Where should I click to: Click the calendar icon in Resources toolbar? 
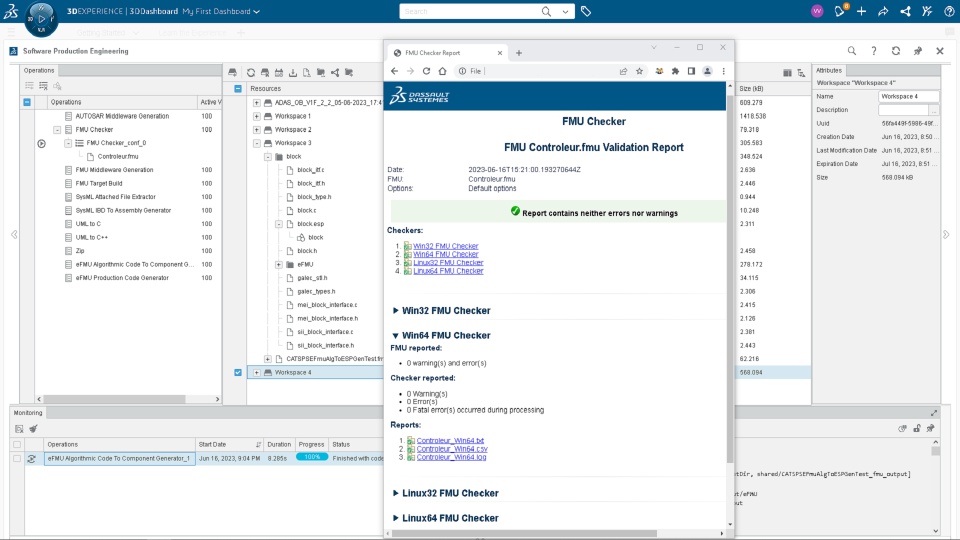[279, 72]
